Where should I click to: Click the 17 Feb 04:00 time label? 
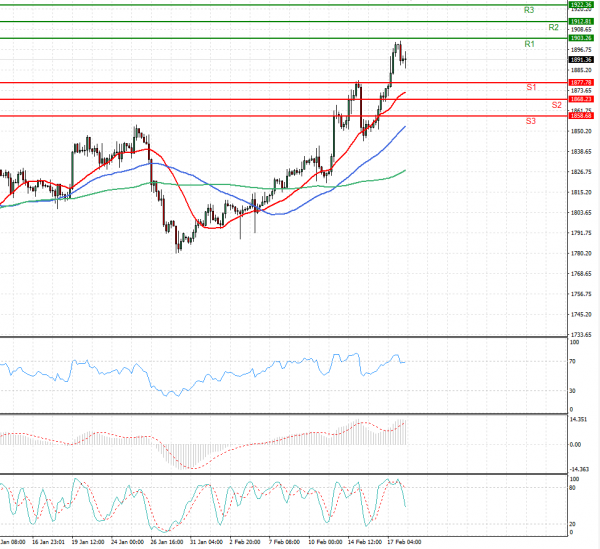(404, 542)
